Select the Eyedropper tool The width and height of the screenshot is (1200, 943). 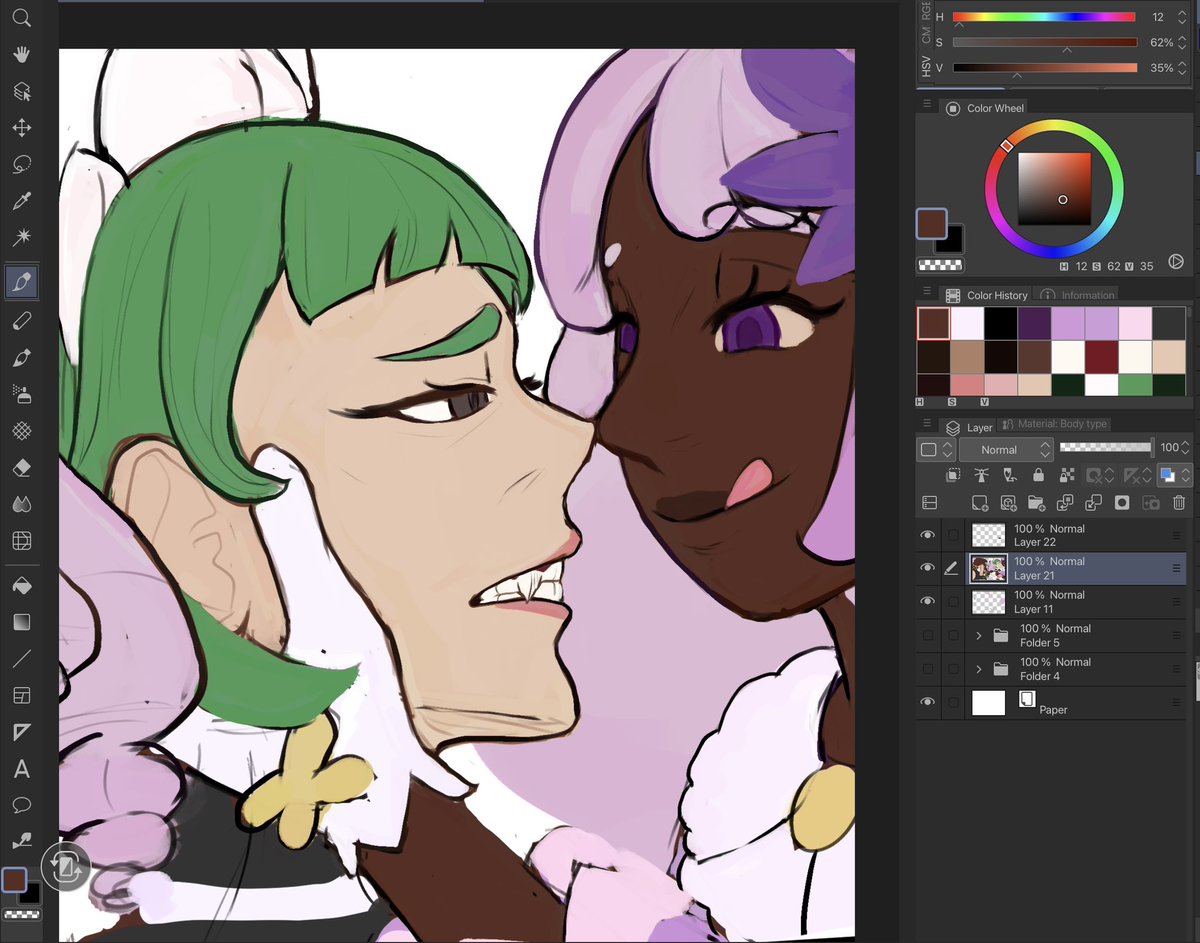point(21,201)
